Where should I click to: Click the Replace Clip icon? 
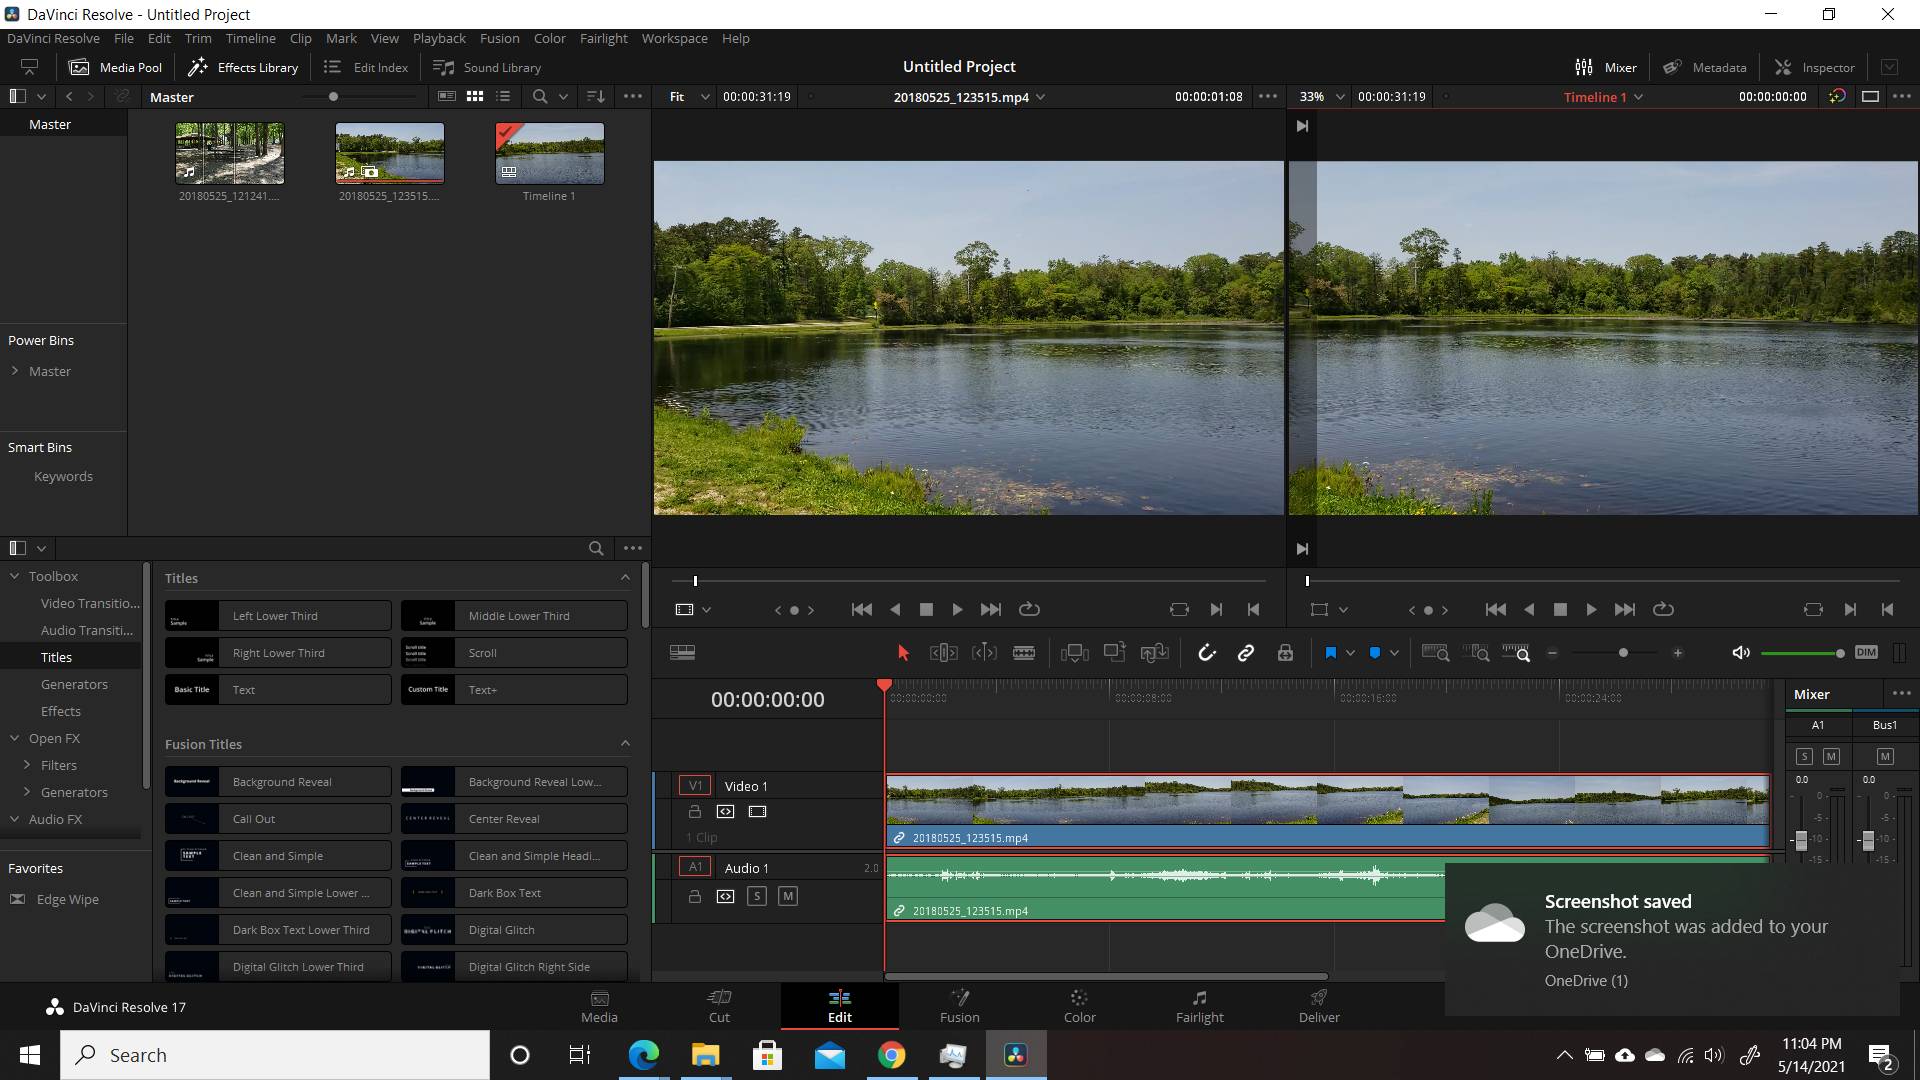coord(1154,653)
